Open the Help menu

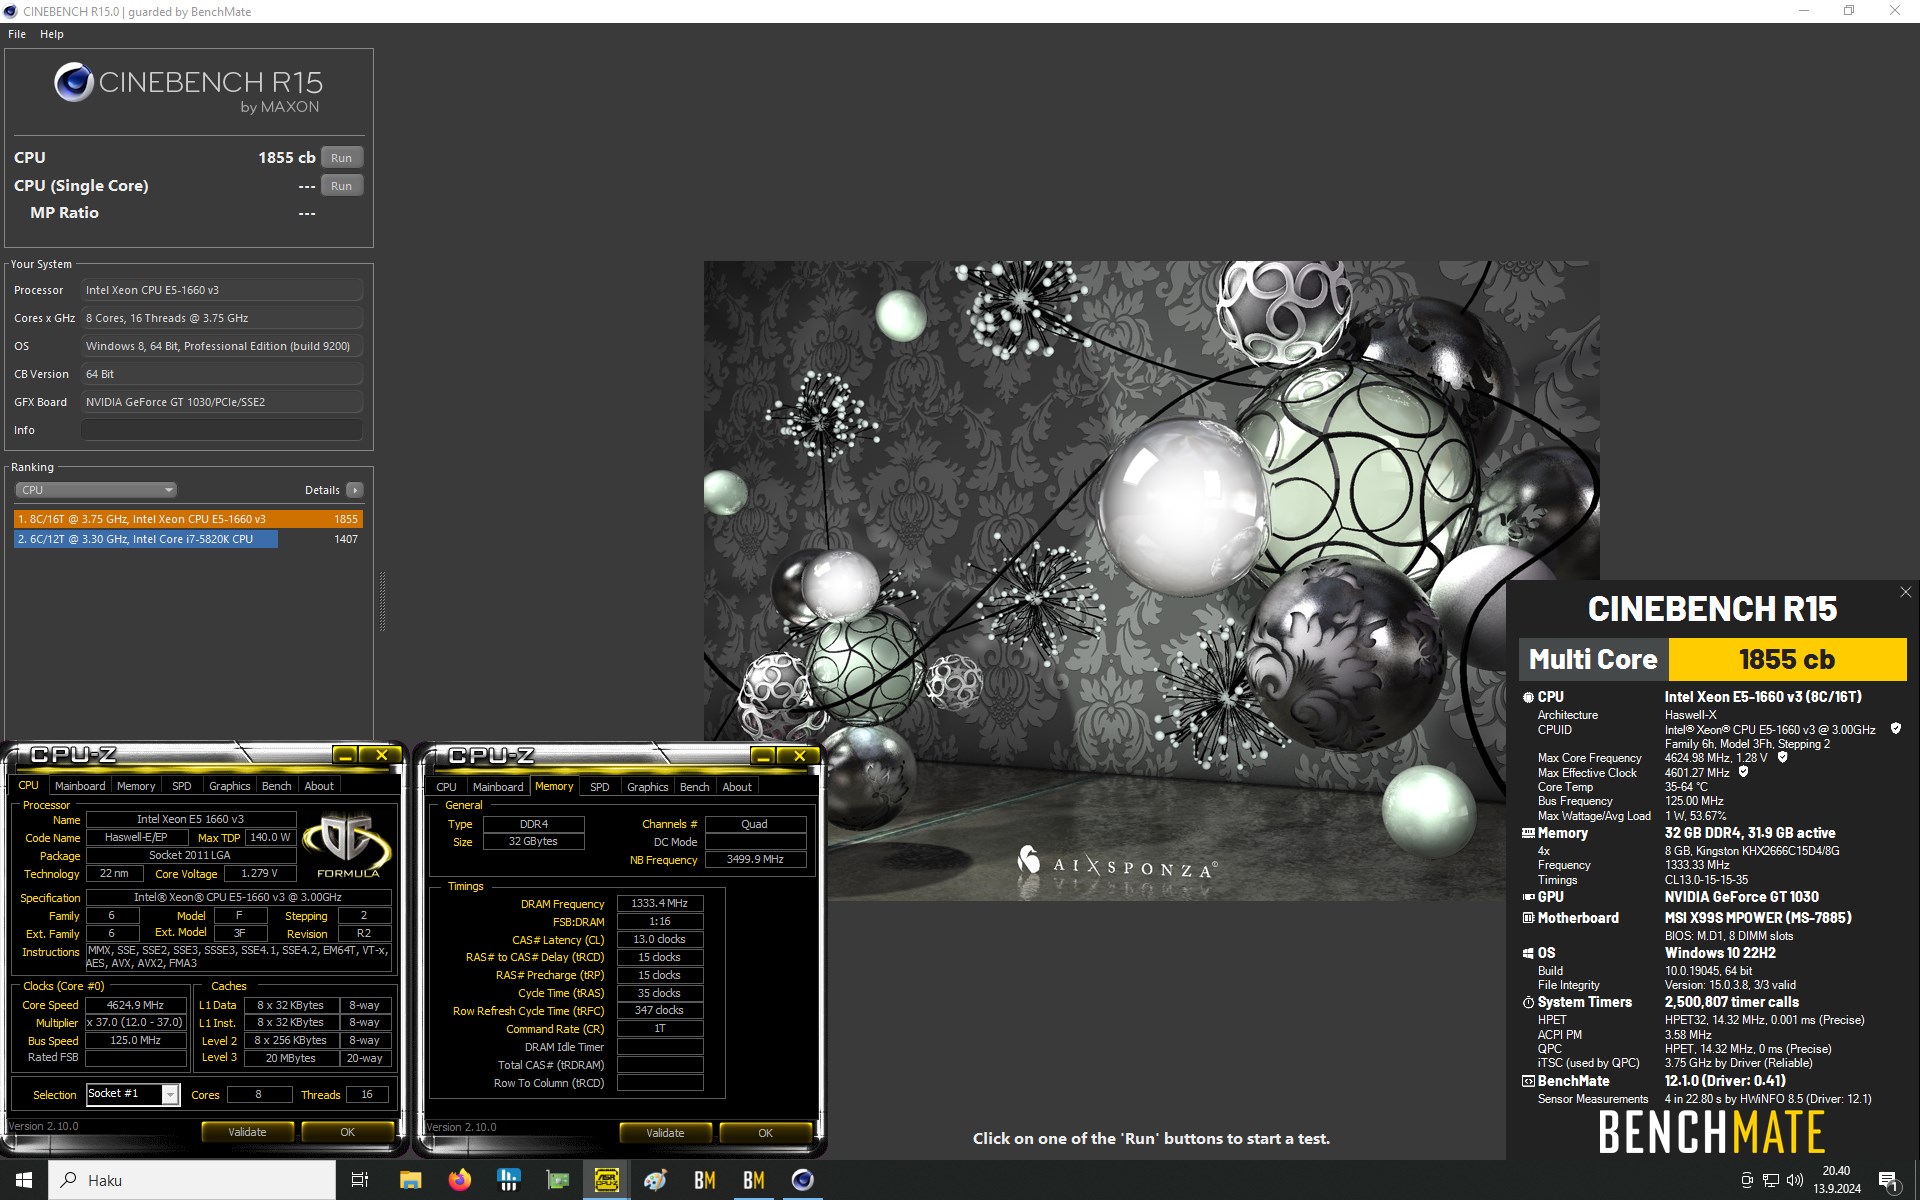tap(52, 34)
